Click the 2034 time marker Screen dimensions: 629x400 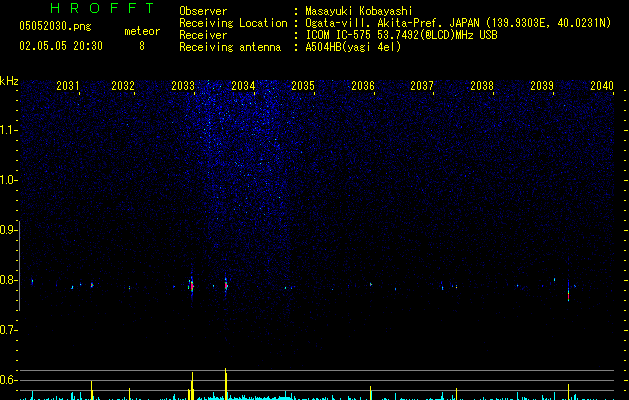[x=243, y=86]
